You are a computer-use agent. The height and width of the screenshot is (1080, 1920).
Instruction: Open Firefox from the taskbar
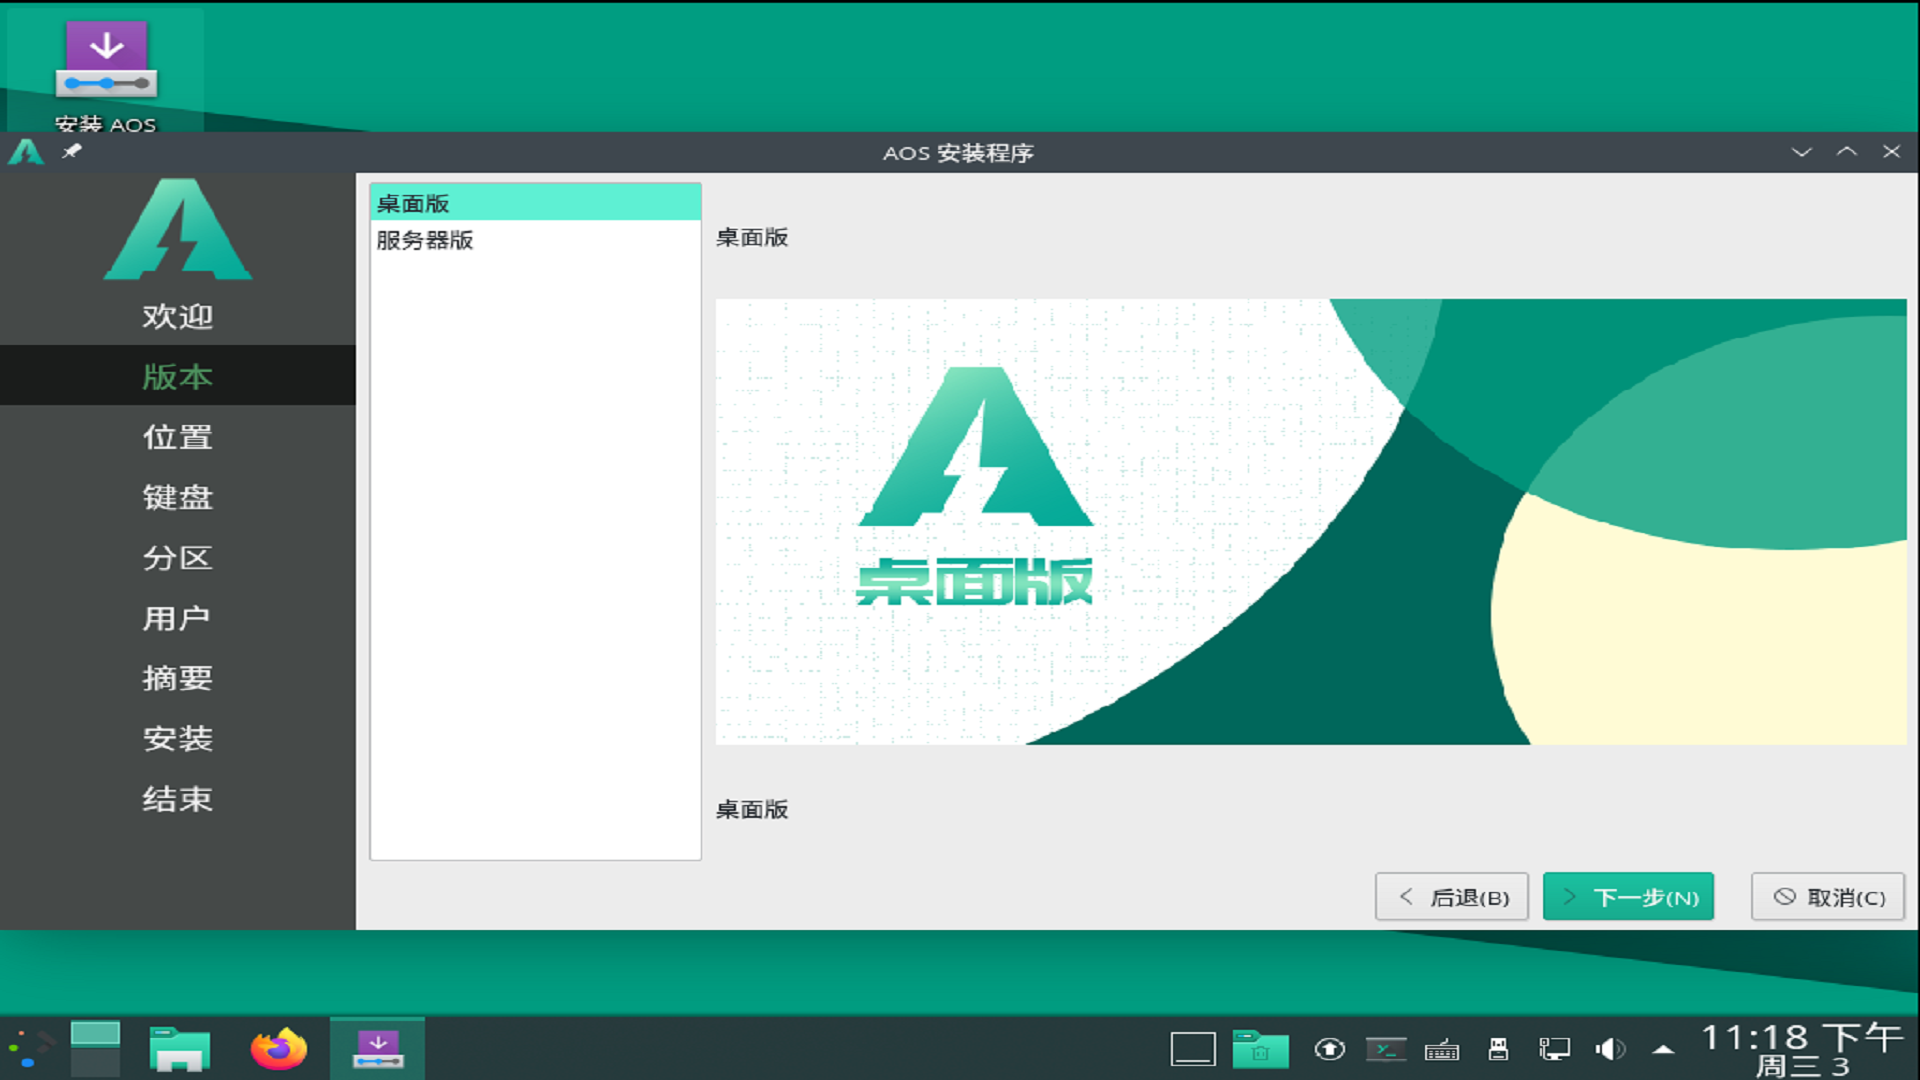click(x=278, y=1048)
